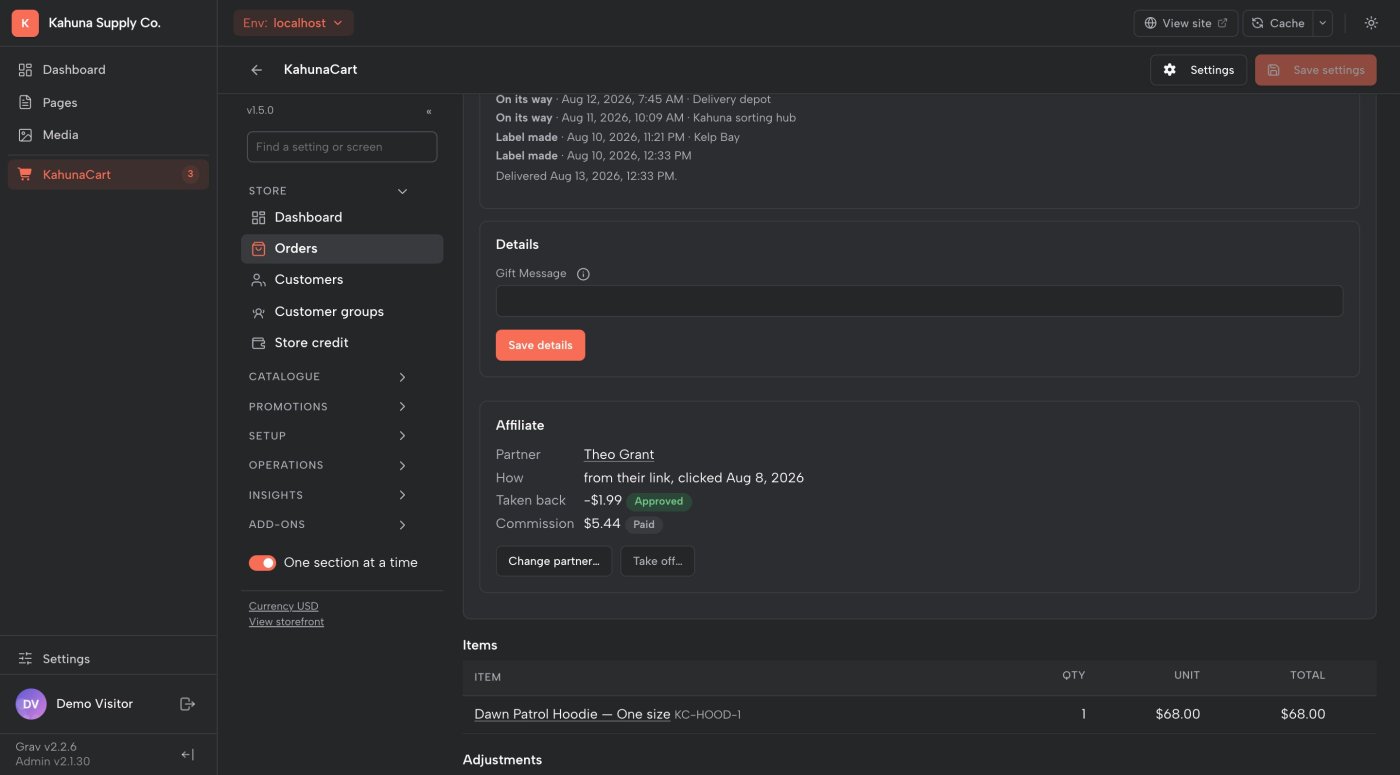Open the Store credit wallet item
The height and width of the screenshot is (775, 1400).
[342, 343]
